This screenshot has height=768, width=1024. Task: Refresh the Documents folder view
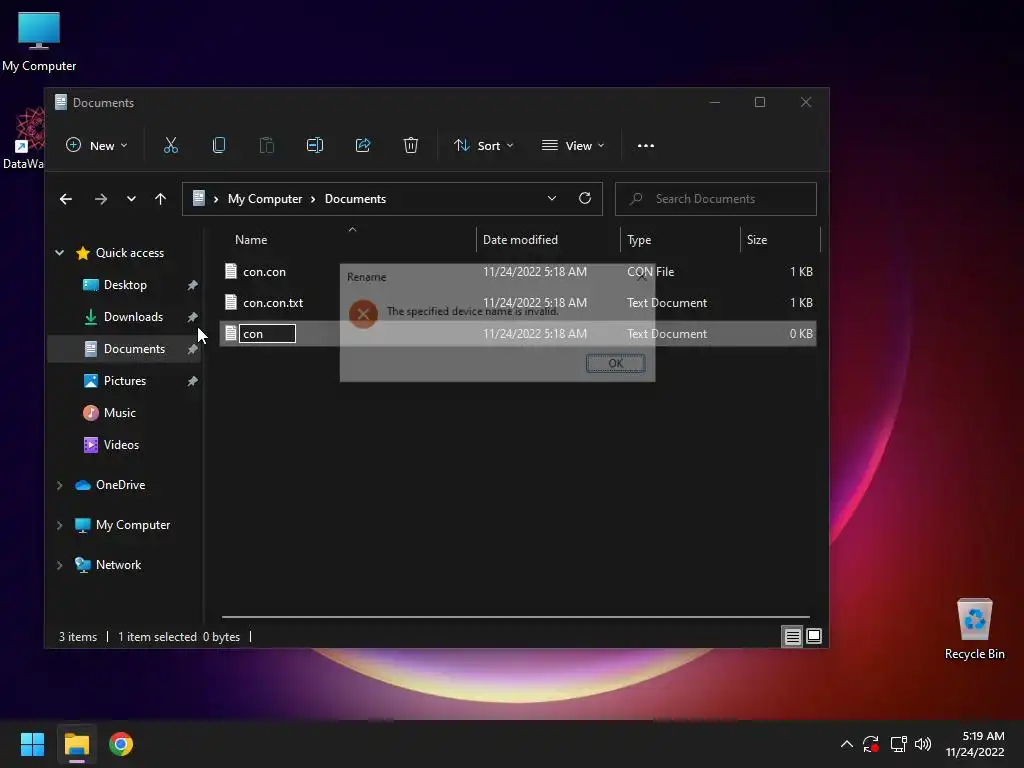point(584,198)
